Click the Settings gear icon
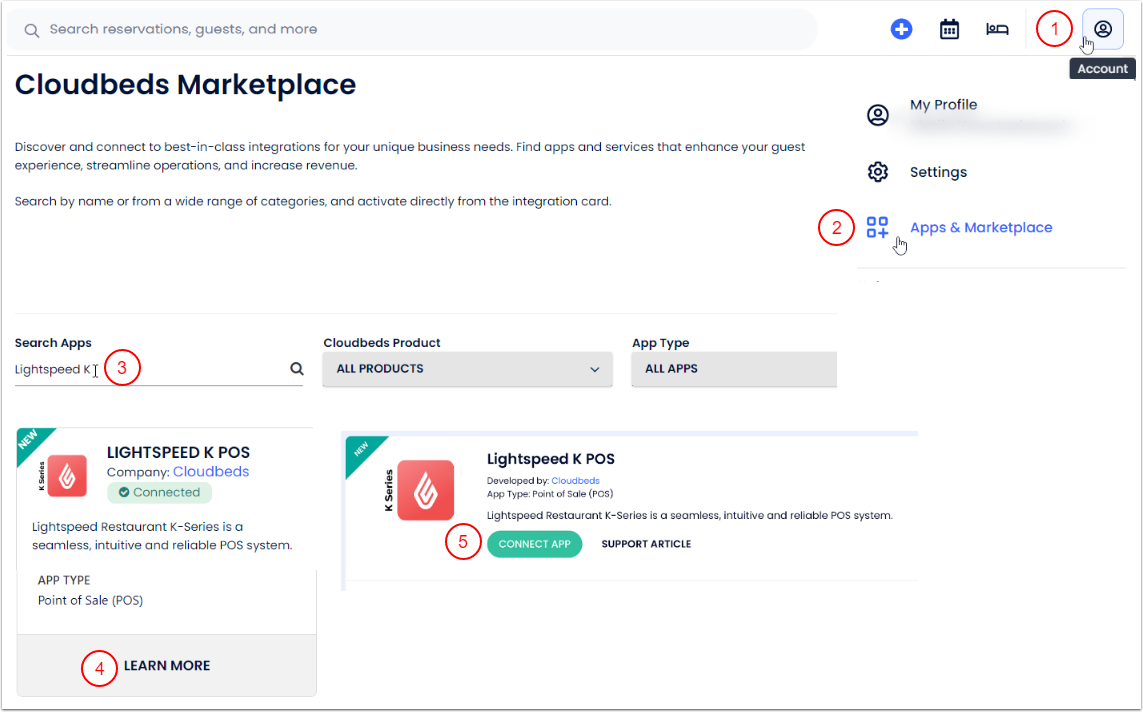Viewport: 1143px width, 712px height. coord(877,172)
